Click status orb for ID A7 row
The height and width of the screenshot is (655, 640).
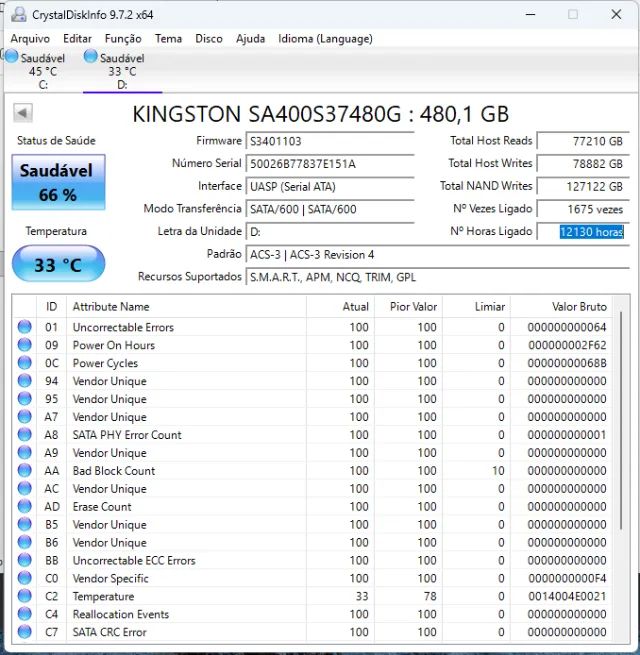click(x=25, y=416)
